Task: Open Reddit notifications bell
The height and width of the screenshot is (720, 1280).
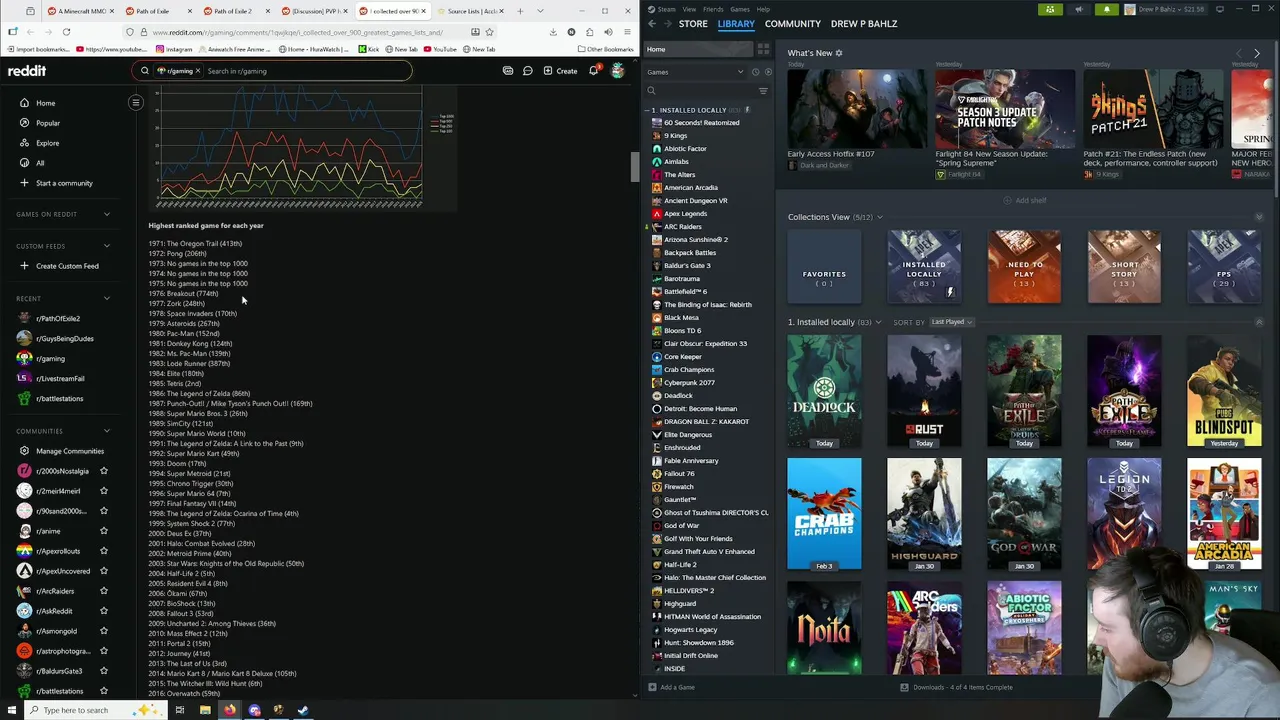Action: coord(593,71)
